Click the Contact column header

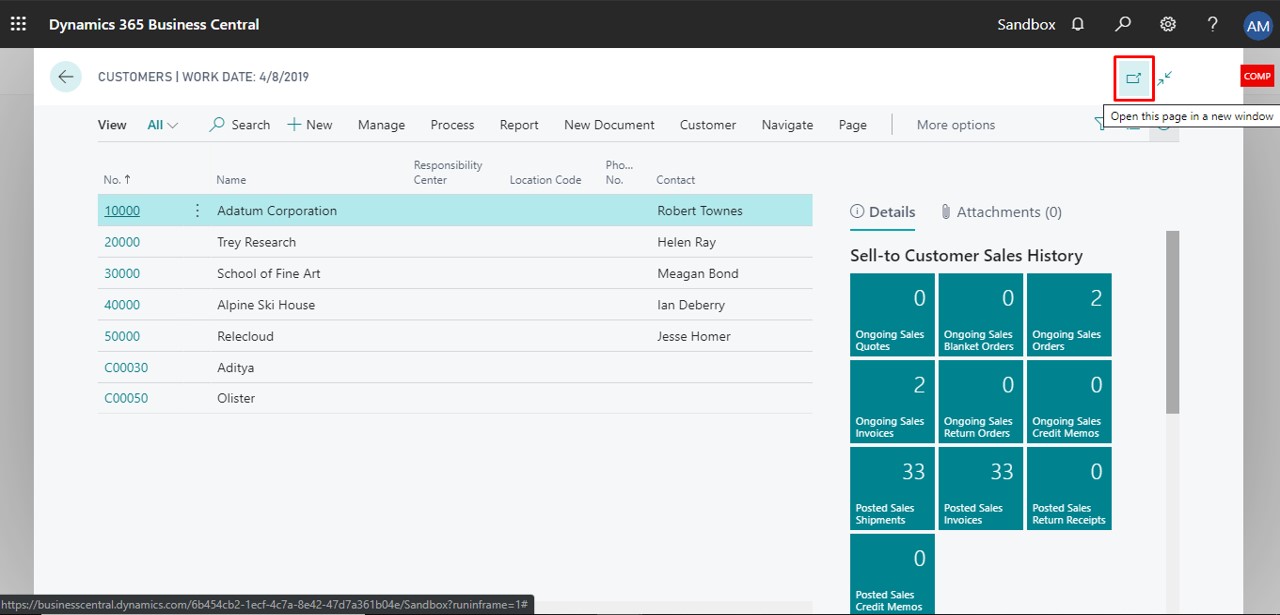tap(676, 180)
